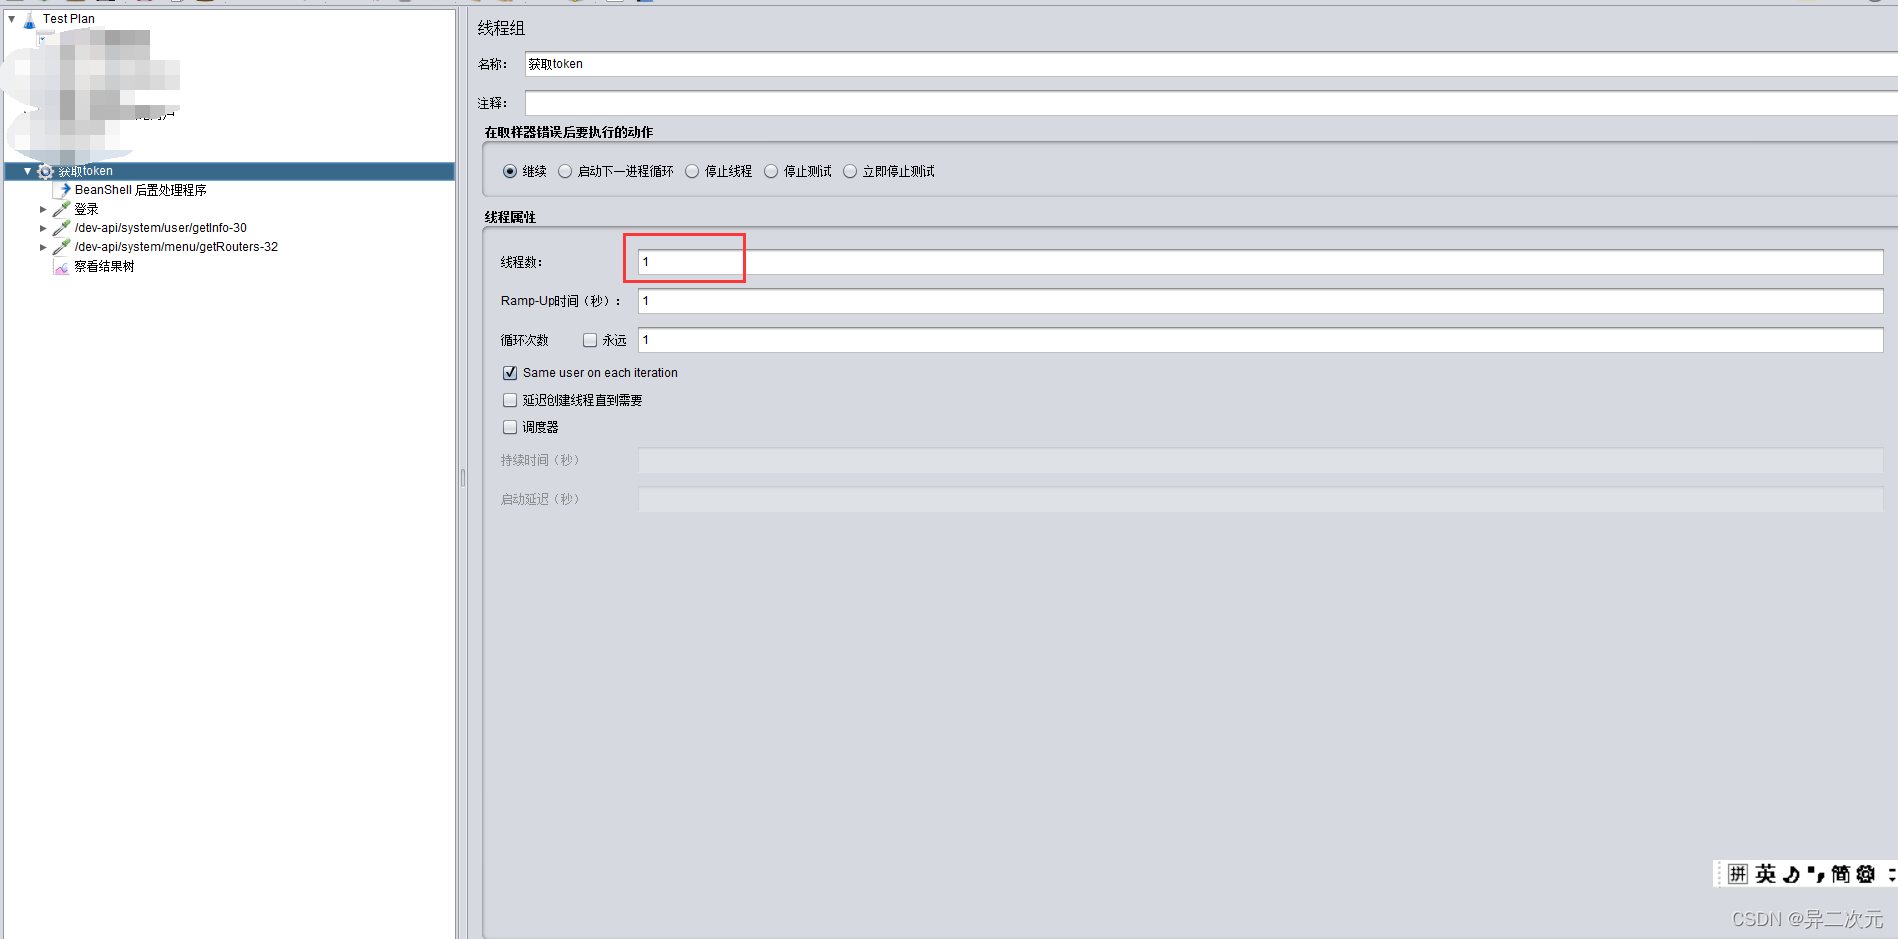Click the 拼 input method icon
The image size is (1898, 939).
coord(1738,874)
